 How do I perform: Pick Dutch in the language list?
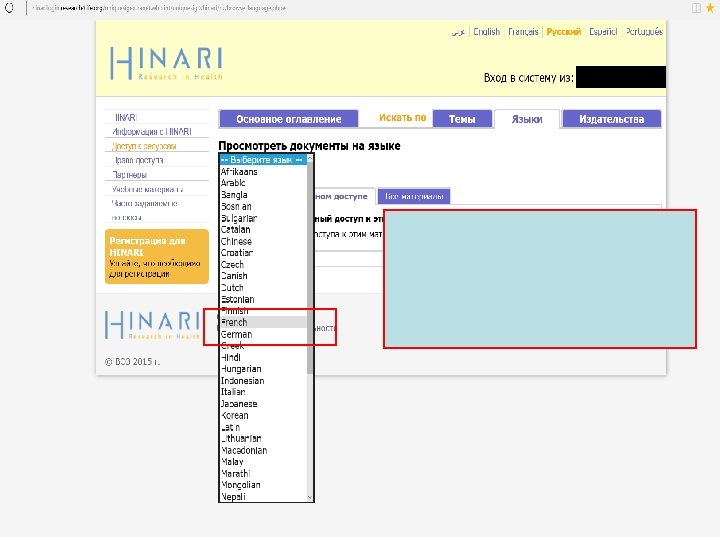click(263, 287)
